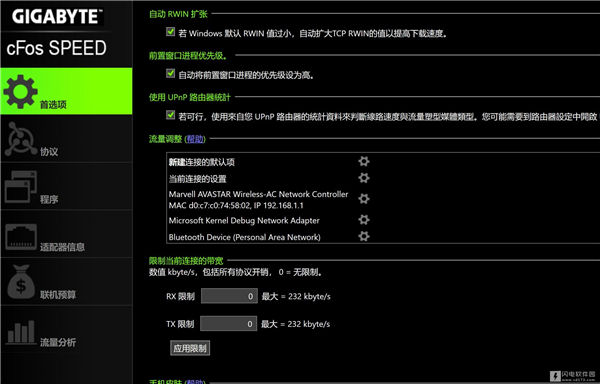Screen dimensions: 600x384
Task: Uncheck 自动将前置窗口进程的优先级设为高
Action: pyautogui.click(x=171, y=73)
